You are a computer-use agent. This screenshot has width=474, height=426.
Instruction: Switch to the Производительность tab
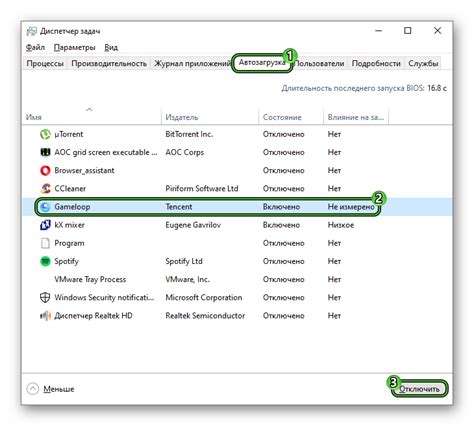click(x=109, y=63)
